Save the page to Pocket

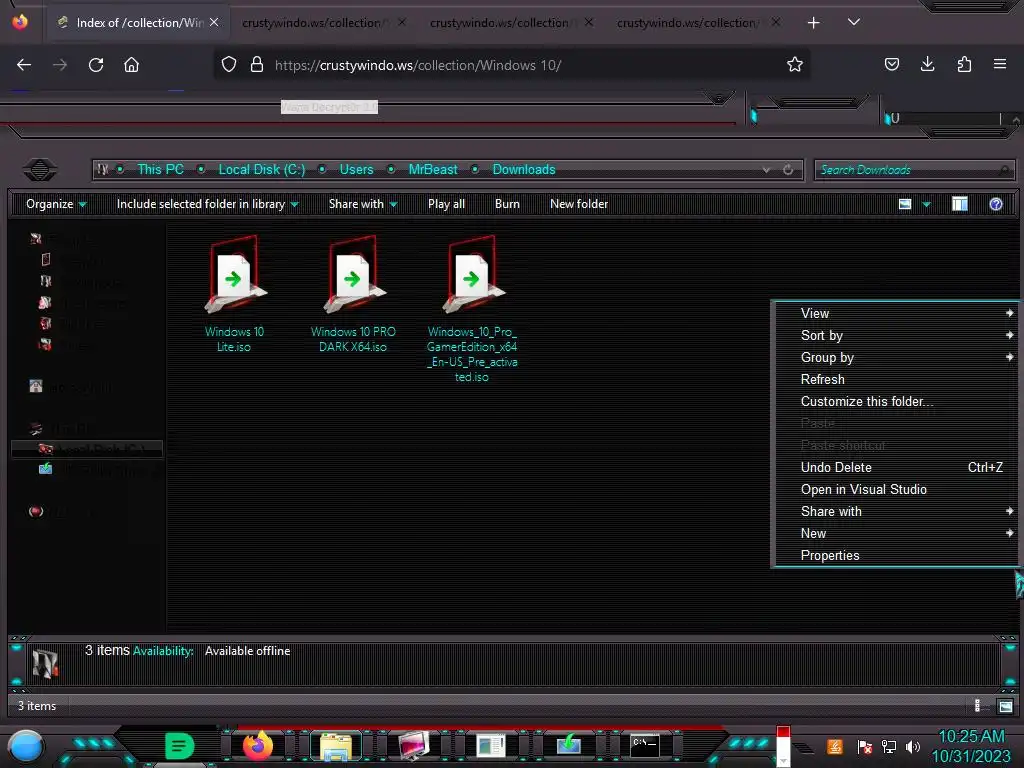[x=891, y=64]
